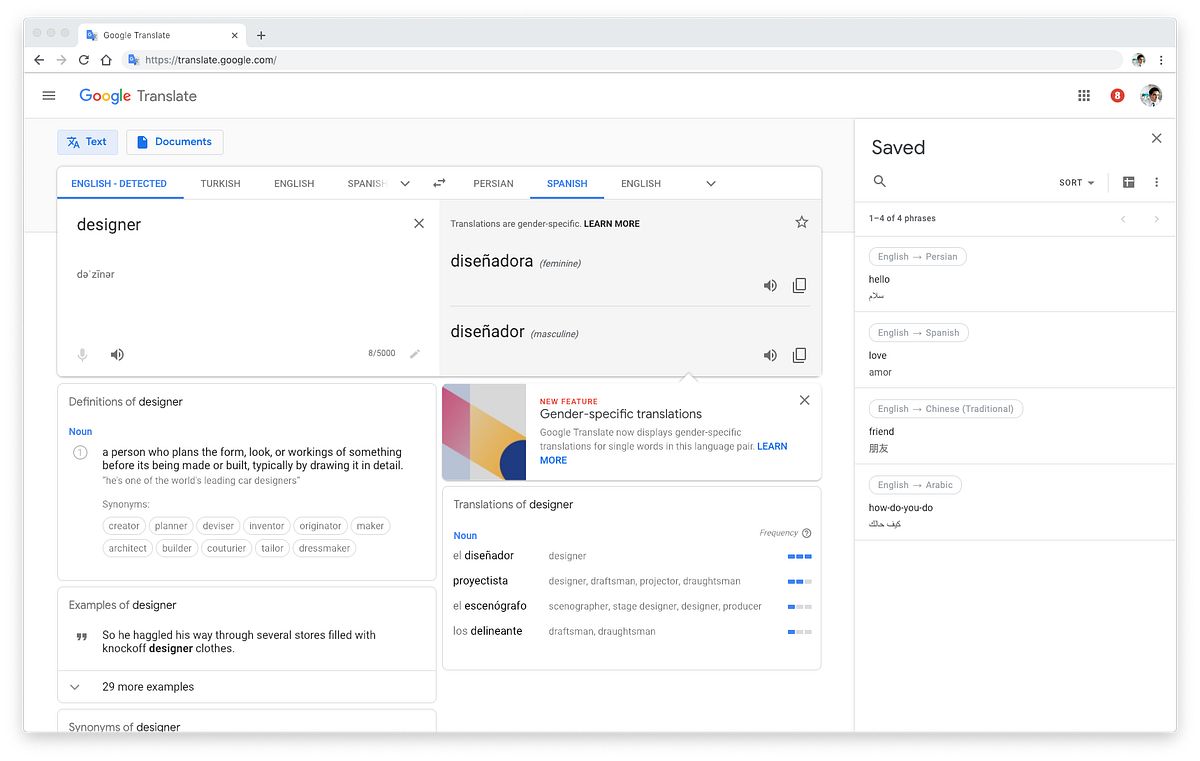Go back in browser history

pyautogui.click(x=39, y=60)
